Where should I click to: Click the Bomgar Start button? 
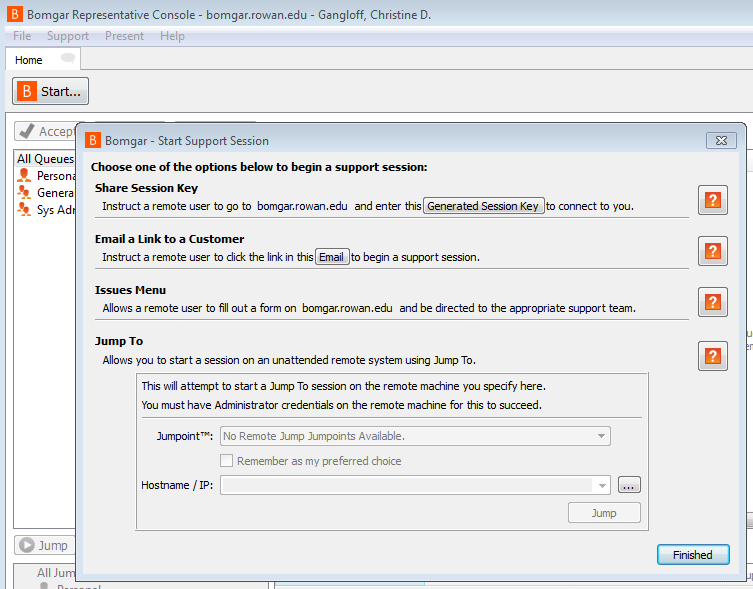click(x=50, y=91)
